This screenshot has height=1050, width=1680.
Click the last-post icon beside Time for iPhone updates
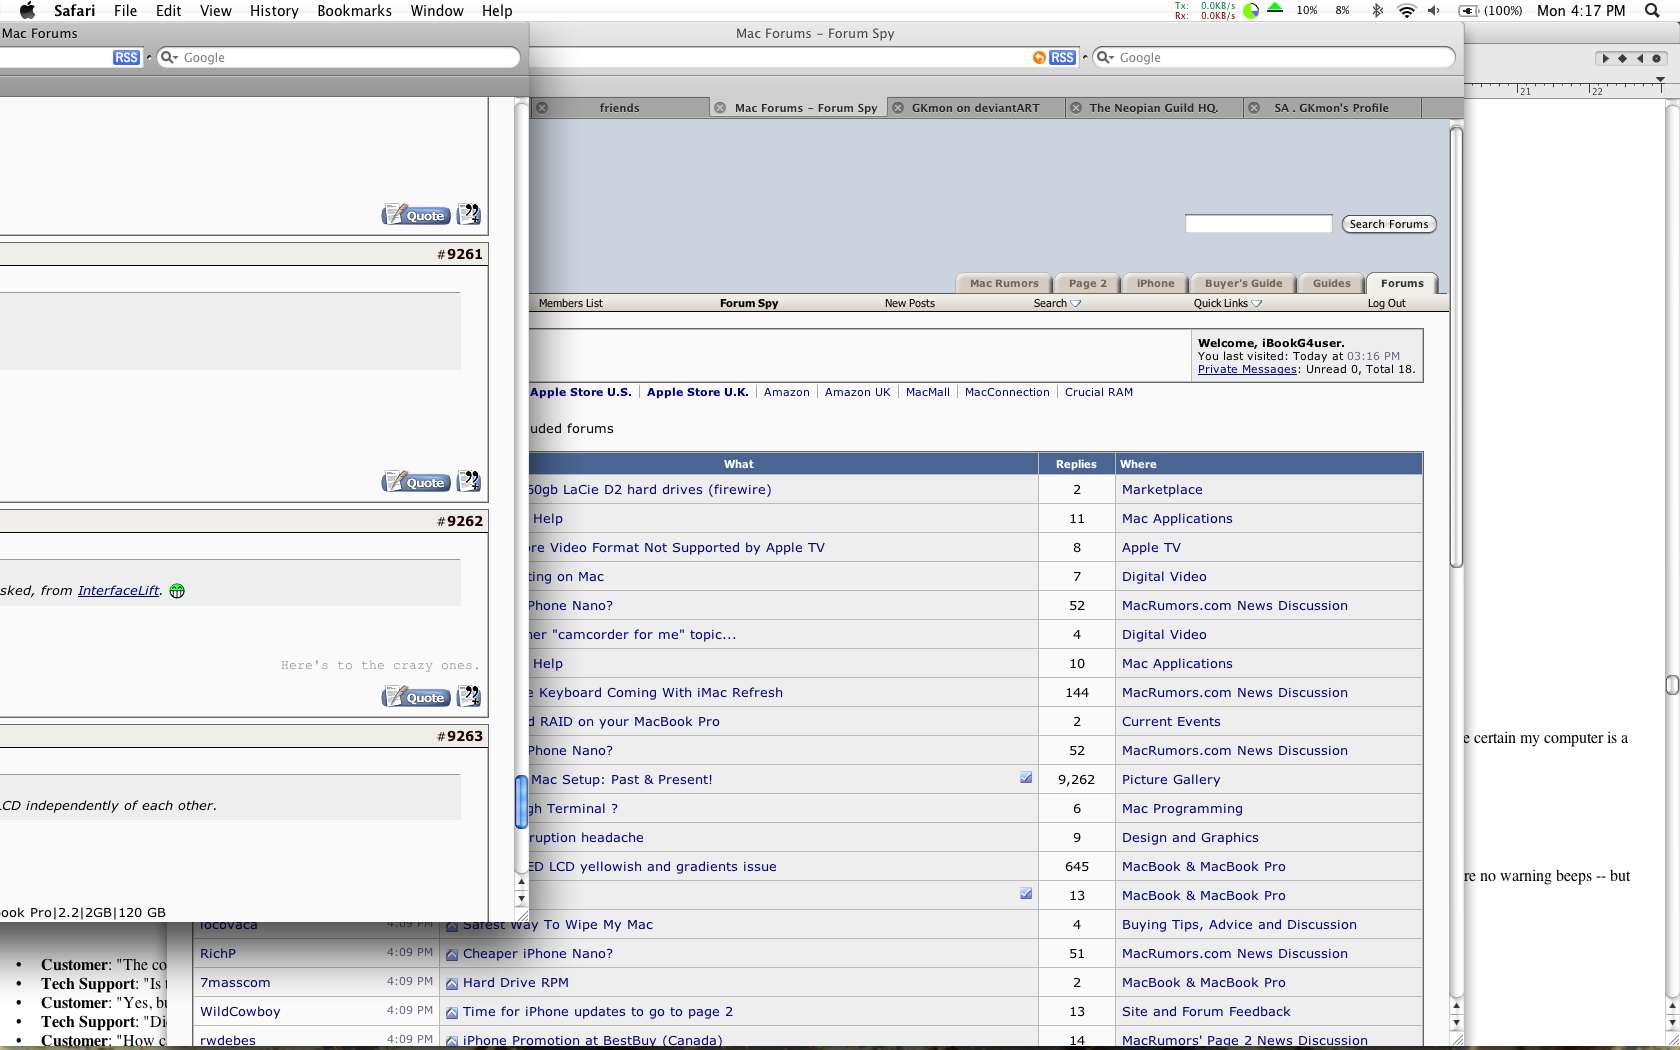click(x=452, y=1012)
